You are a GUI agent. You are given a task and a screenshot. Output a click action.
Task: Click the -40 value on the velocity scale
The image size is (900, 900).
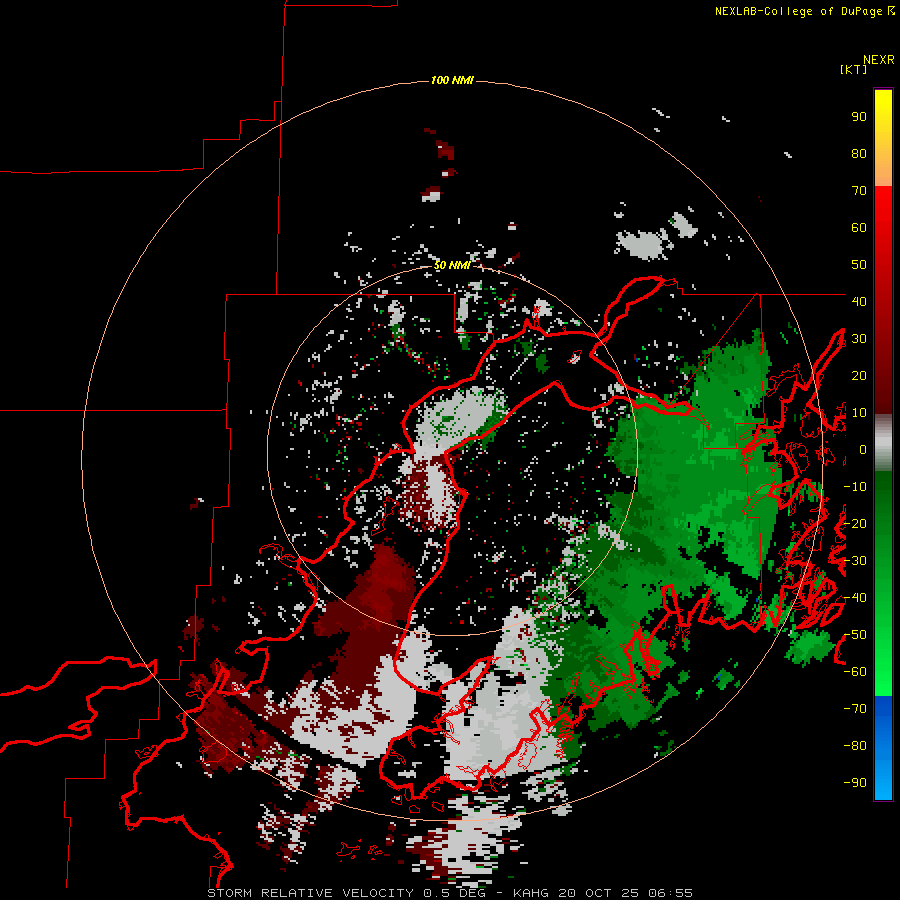[x=855, y=598]
